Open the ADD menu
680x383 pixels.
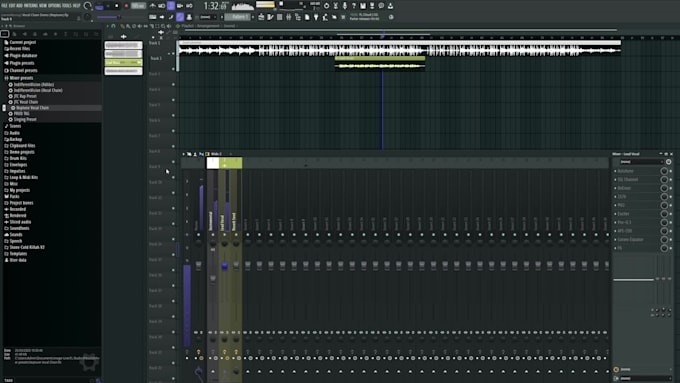click(20, 6)
